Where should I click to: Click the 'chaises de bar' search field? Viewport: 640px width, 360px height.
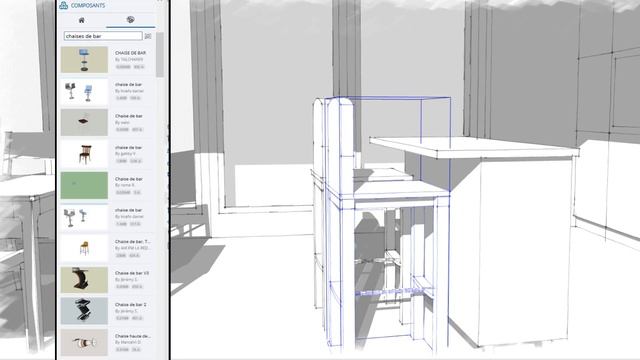coord(103,36)
